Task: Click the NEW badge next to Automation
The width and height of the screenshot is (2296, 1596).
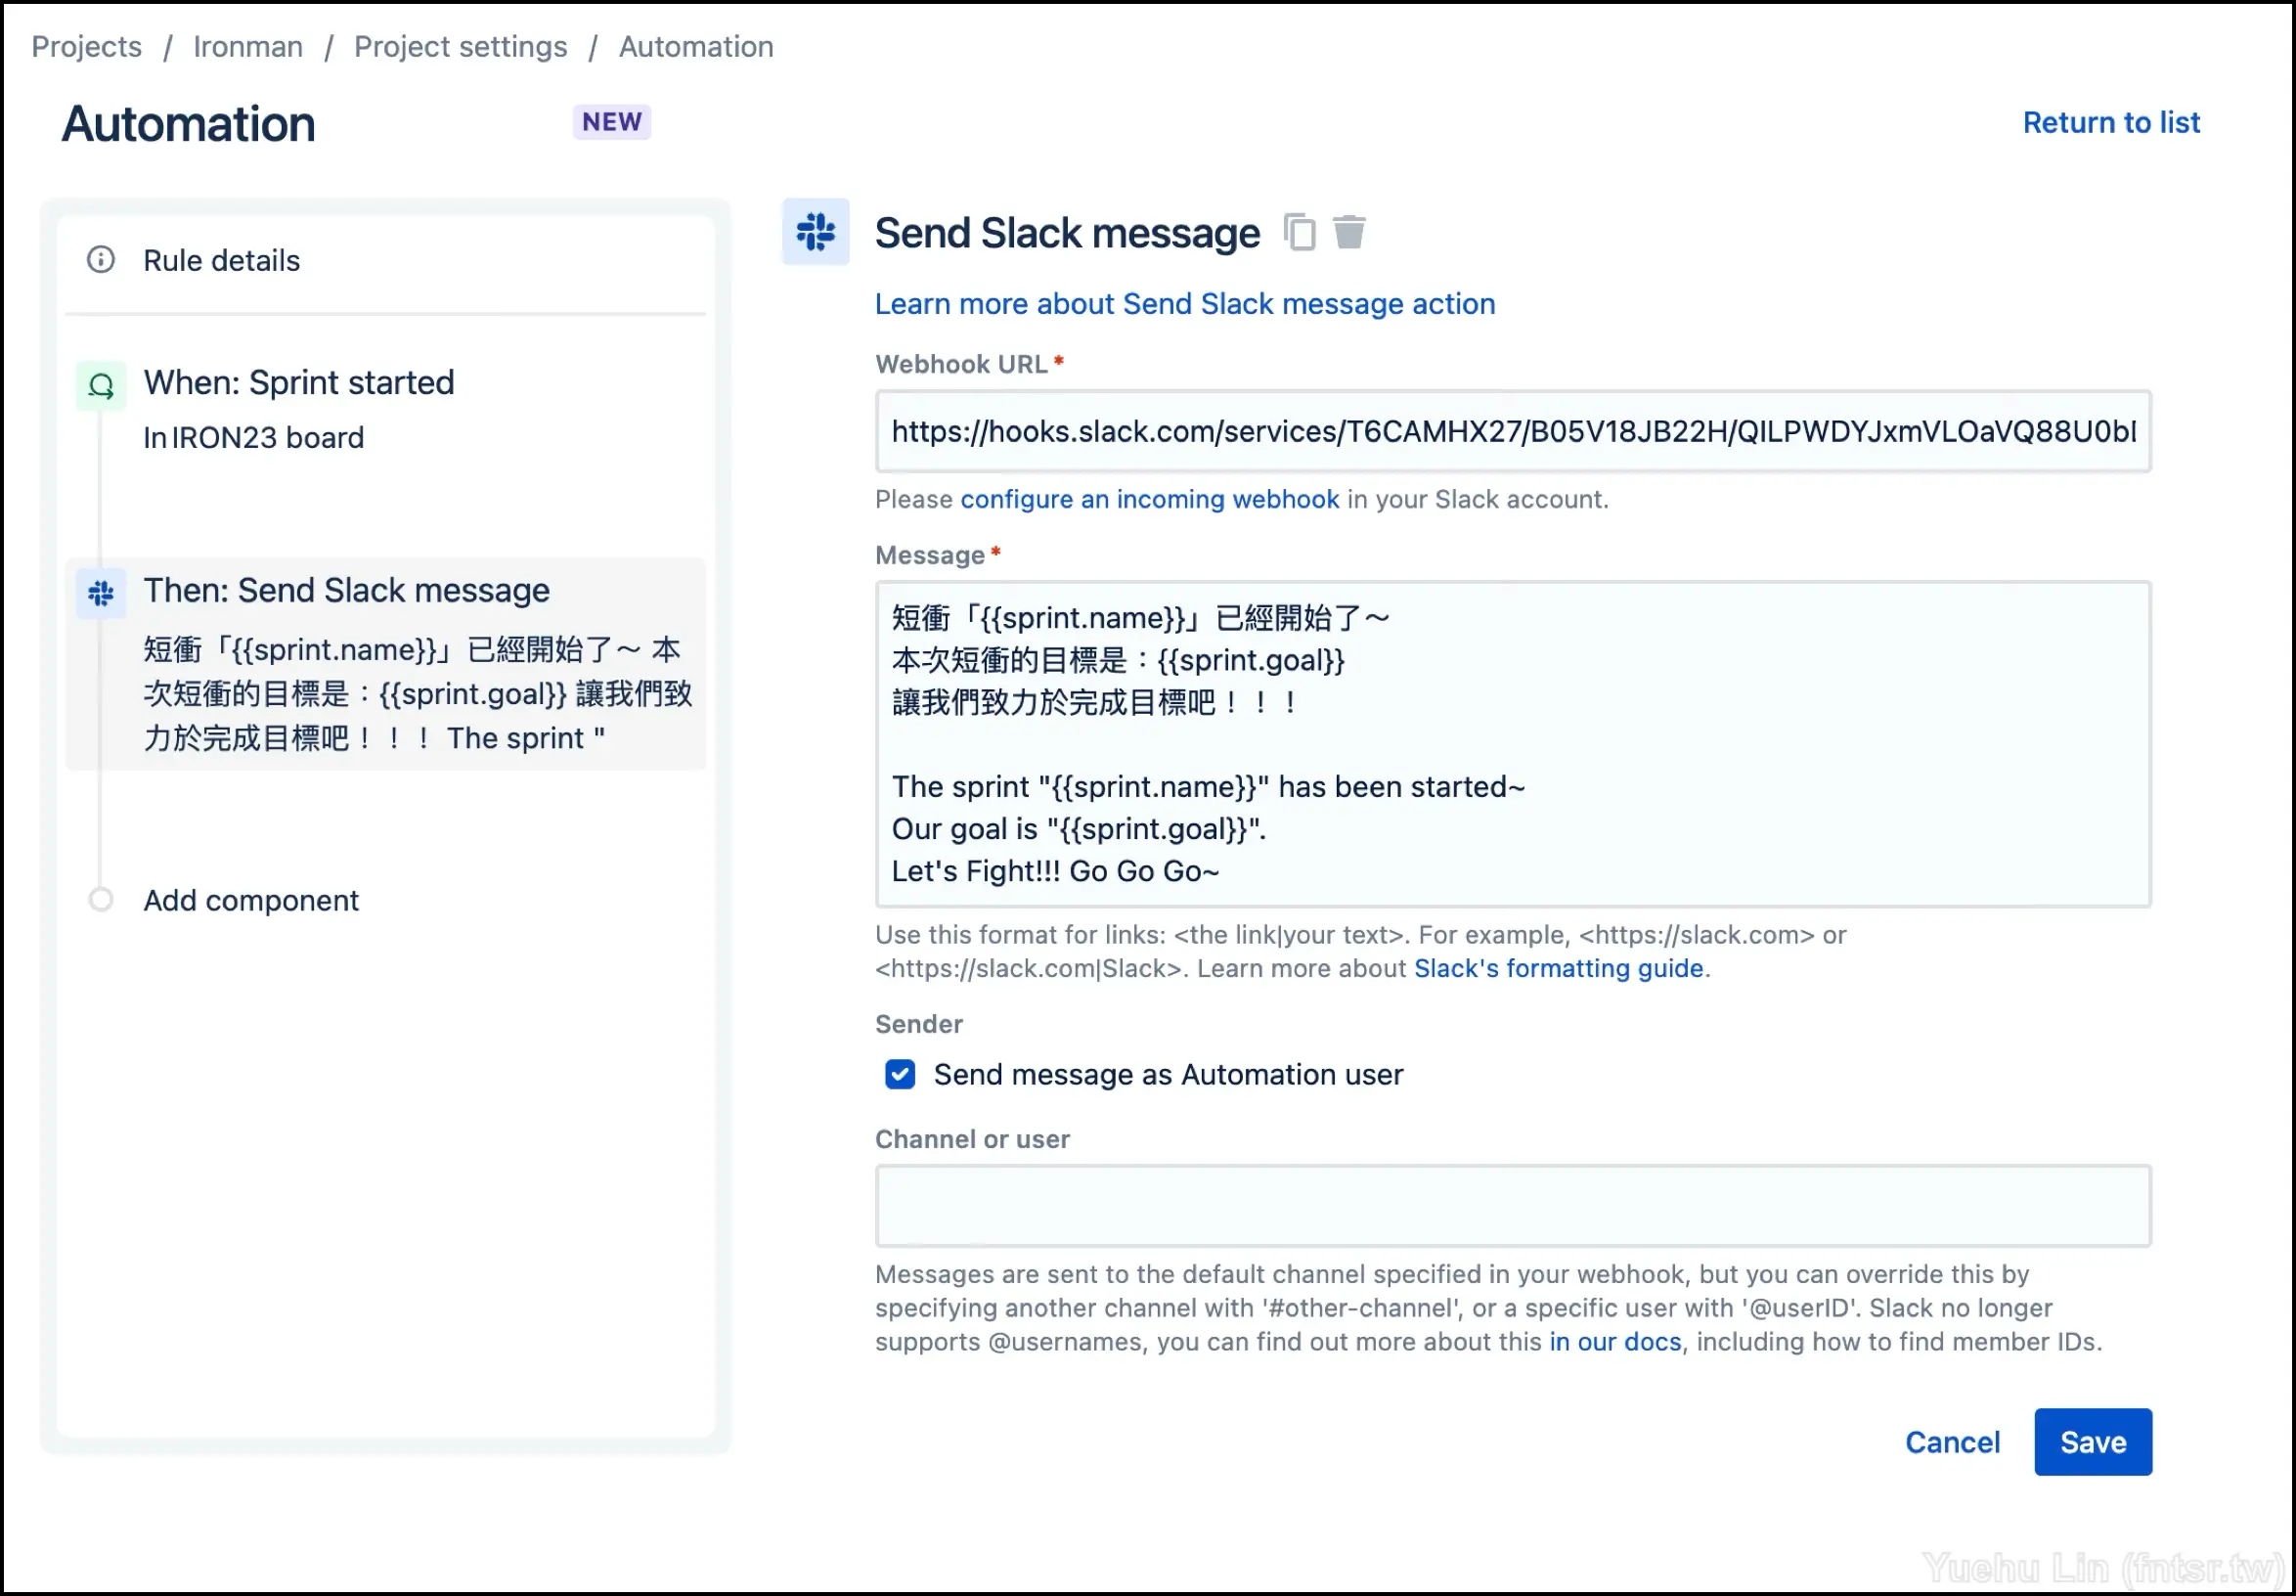Action: pyautogui.click(x=612, y=122)
